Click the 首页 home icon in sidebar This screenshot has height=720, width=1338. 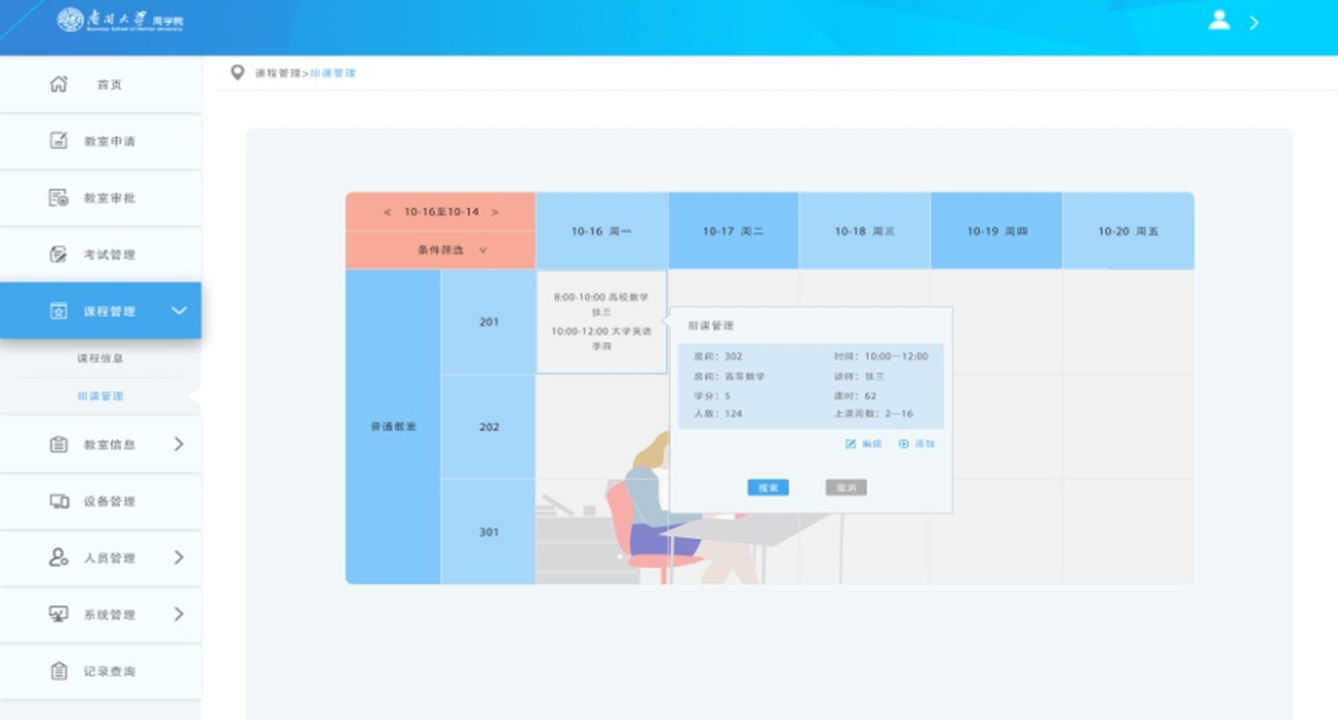59,84
